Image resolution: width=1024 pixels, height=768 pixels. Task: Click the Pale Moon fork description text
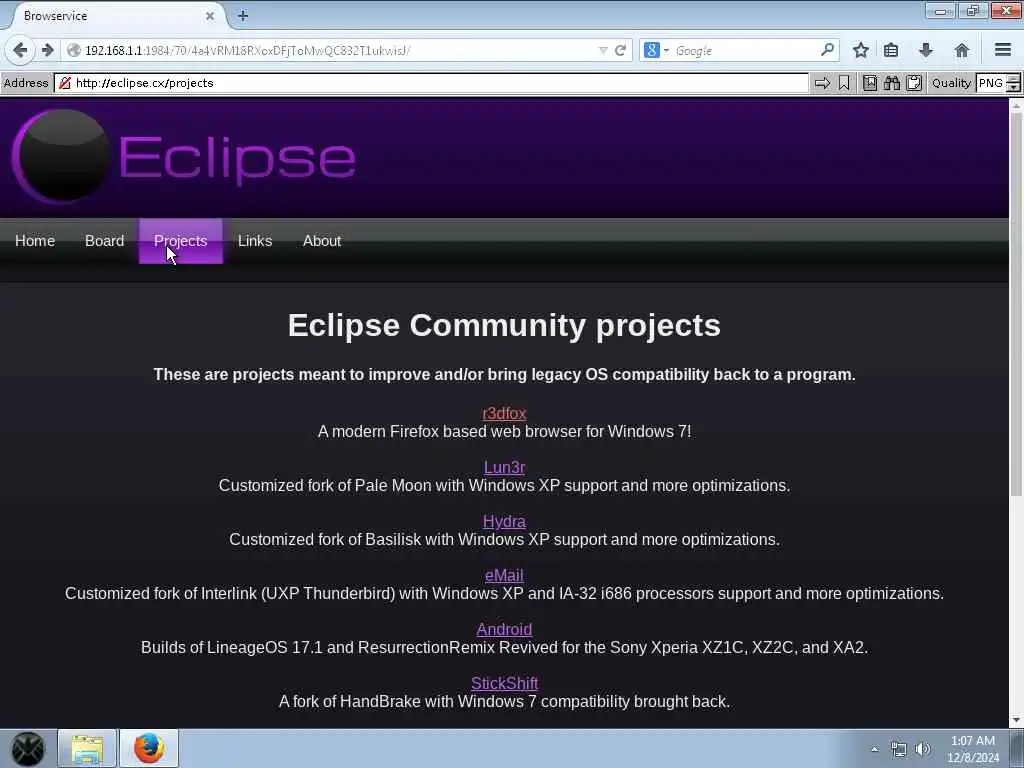pyautogui.click(x=504, y=486)
